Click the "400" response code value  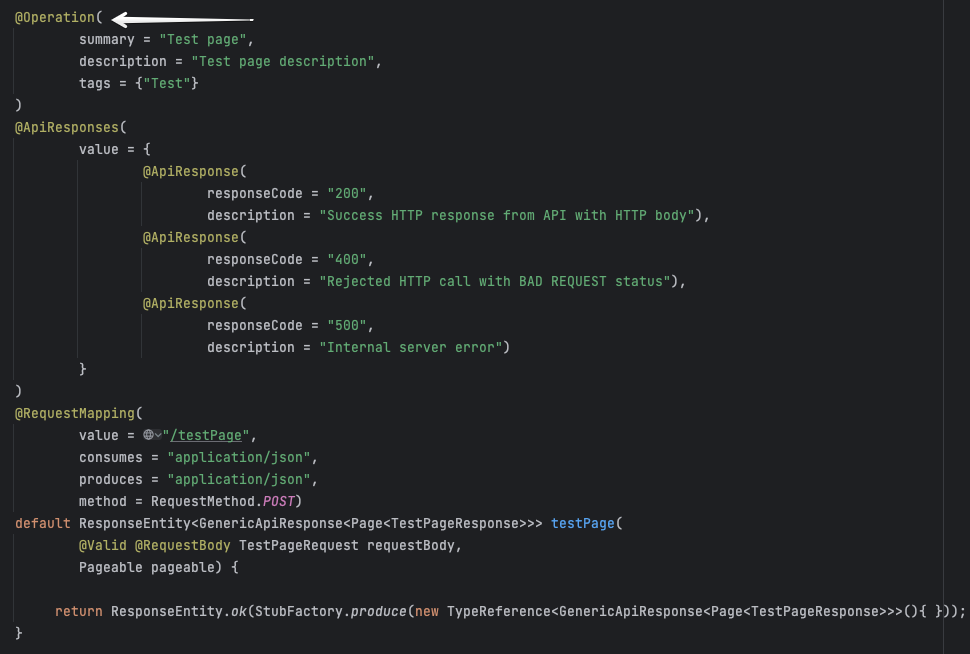347,259
